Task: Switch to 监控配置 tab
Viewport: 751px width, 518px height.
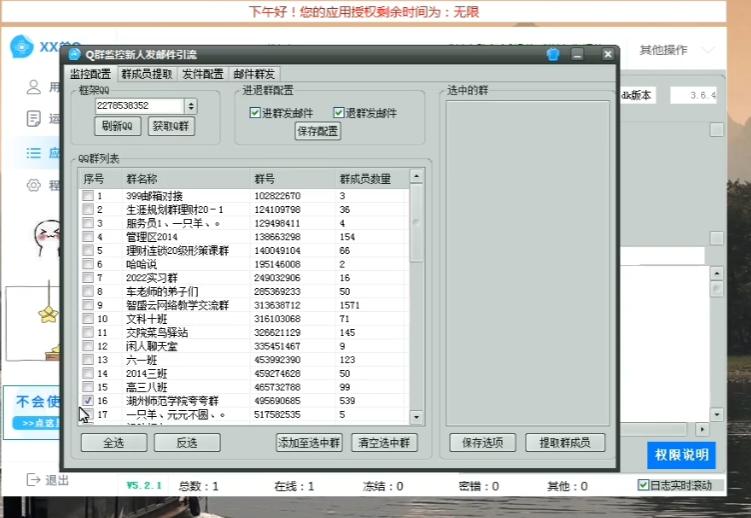Action: pyautogui.click(x=90, y=74)
